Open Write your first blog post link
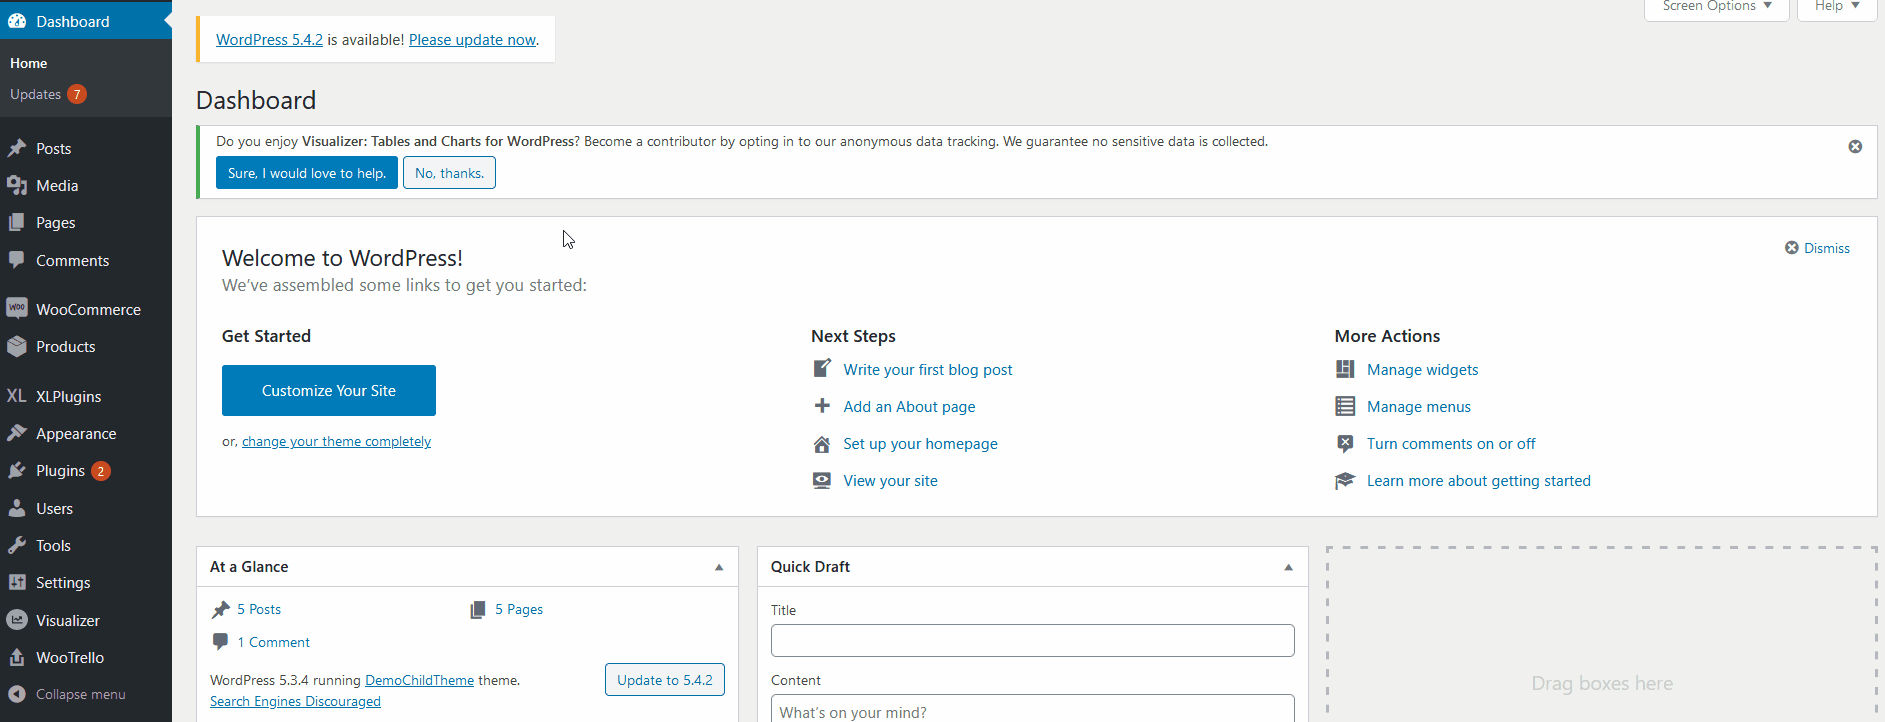This screenshot has width=1885, height=722. 928,369
